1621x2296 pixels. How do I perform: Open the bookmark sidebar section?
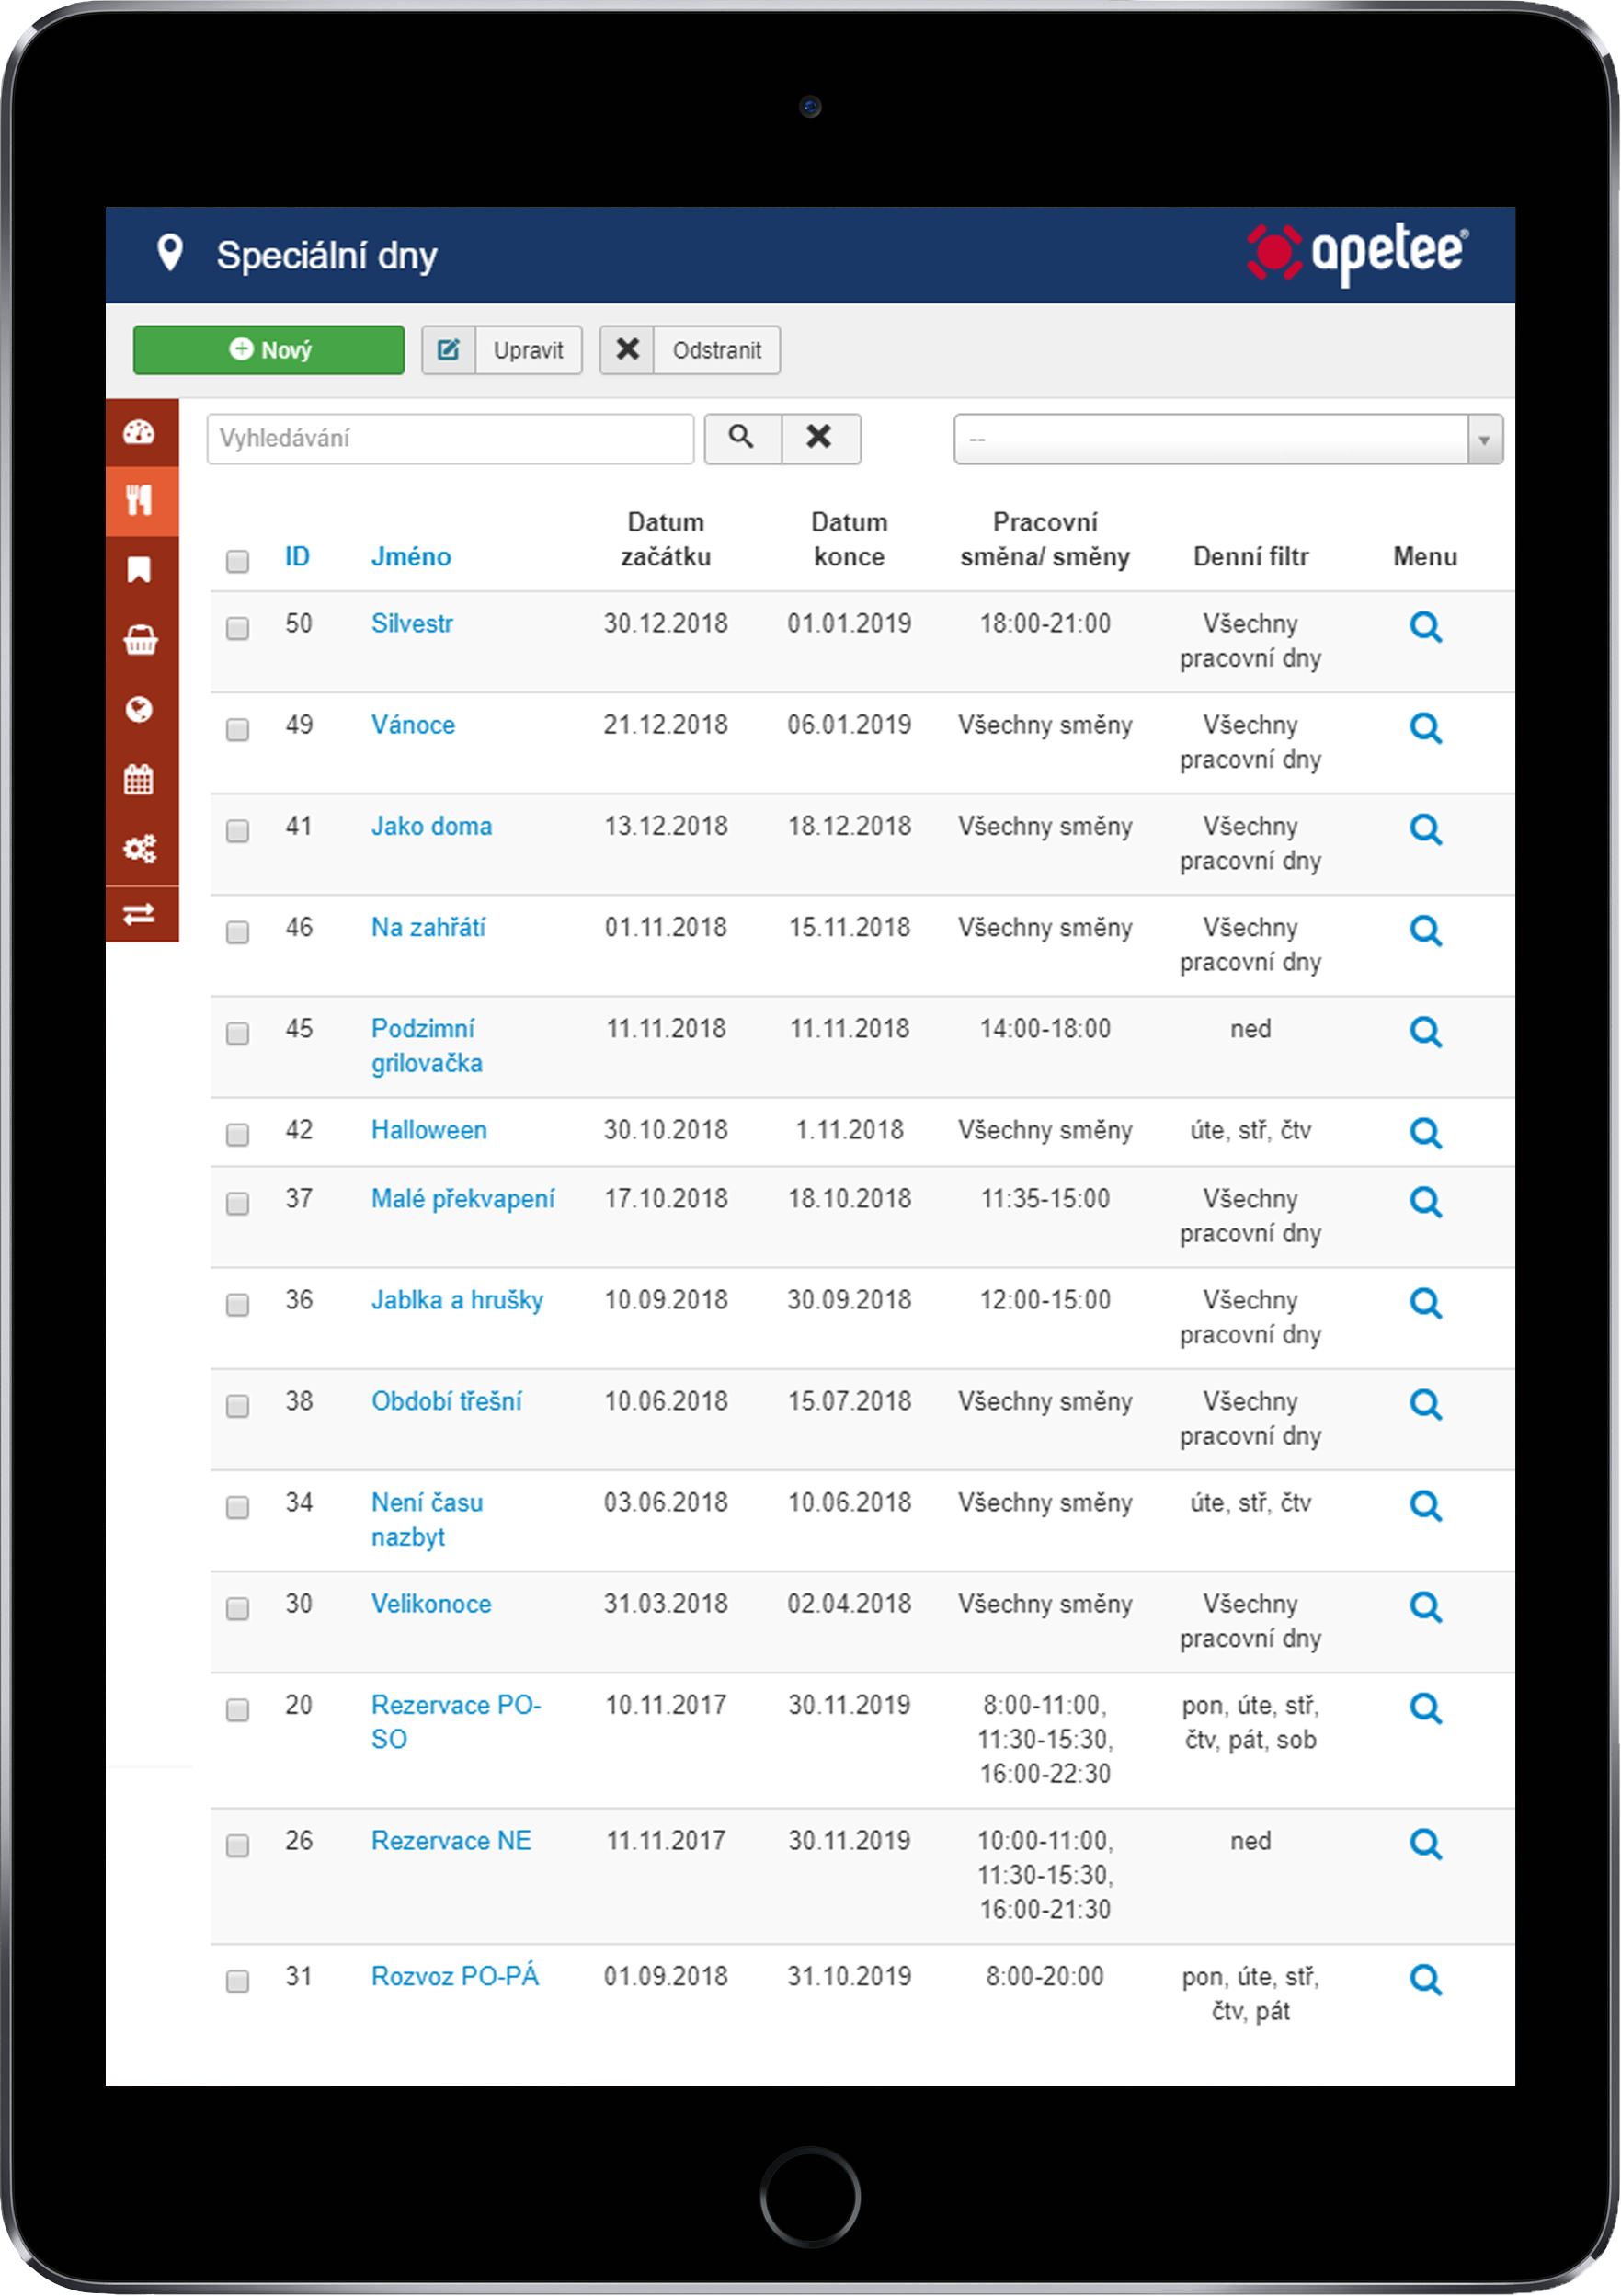(x=139, y=570)
